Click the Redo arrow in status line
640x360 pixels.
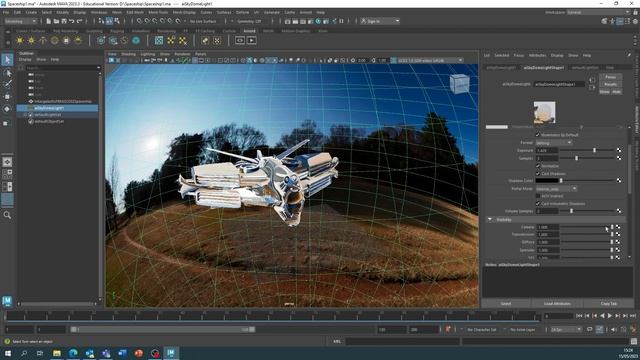tap(80, 21)
